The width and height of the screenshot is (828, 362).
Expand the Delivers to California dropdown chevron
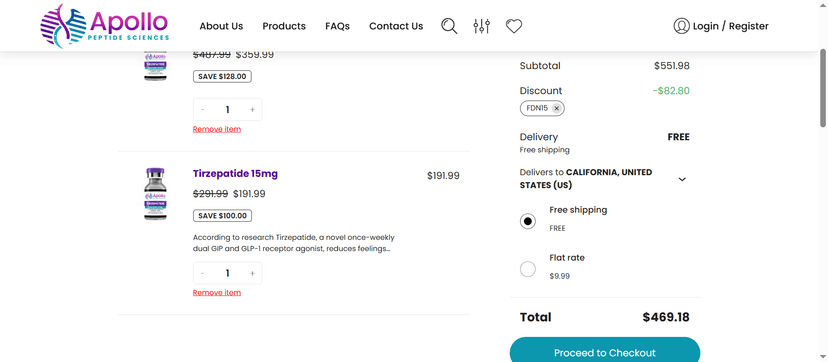tap(682, 179)
